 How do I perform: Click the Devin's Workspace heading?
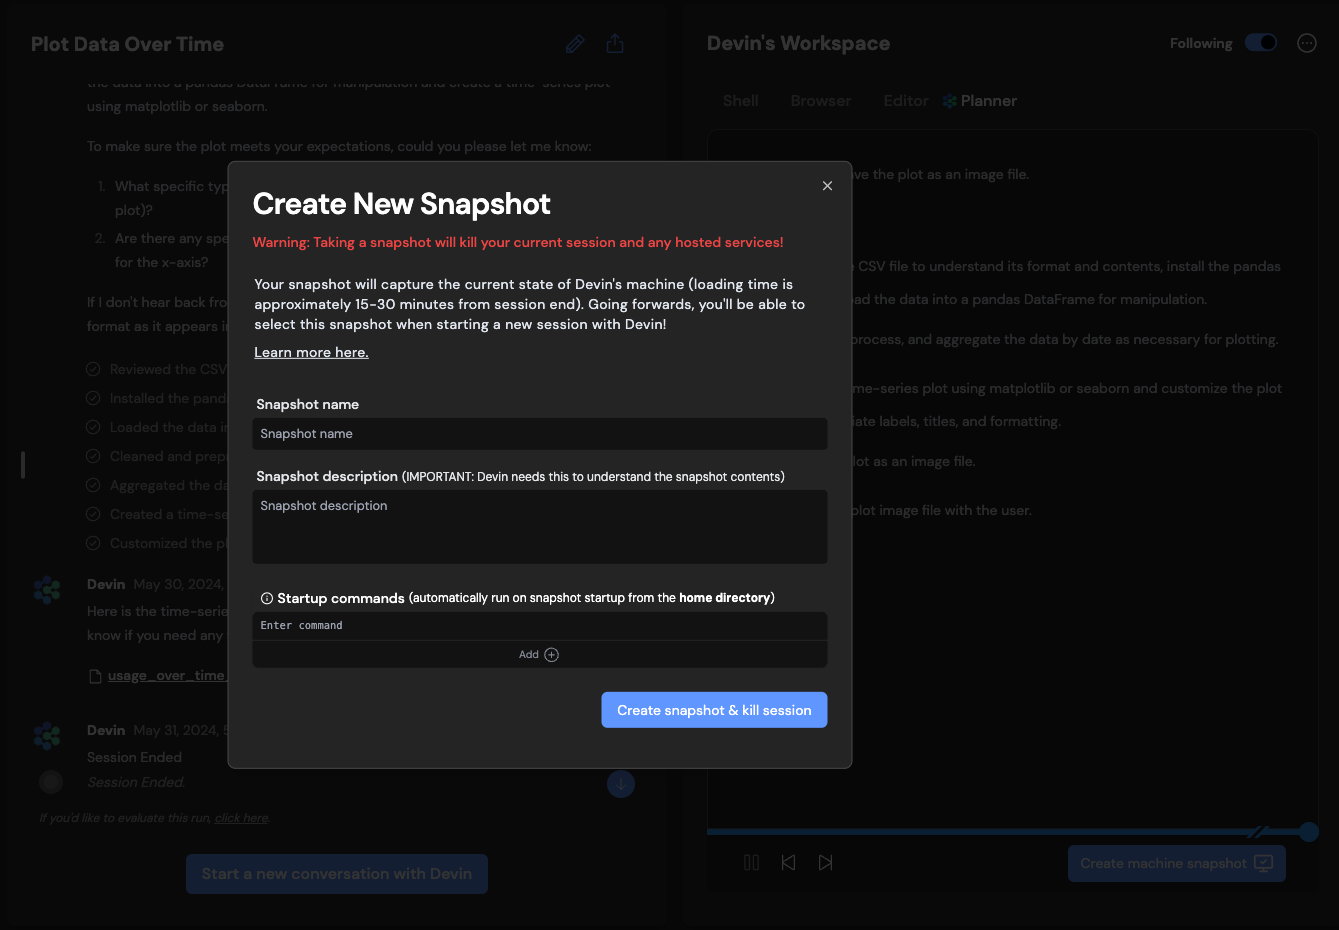798,44
